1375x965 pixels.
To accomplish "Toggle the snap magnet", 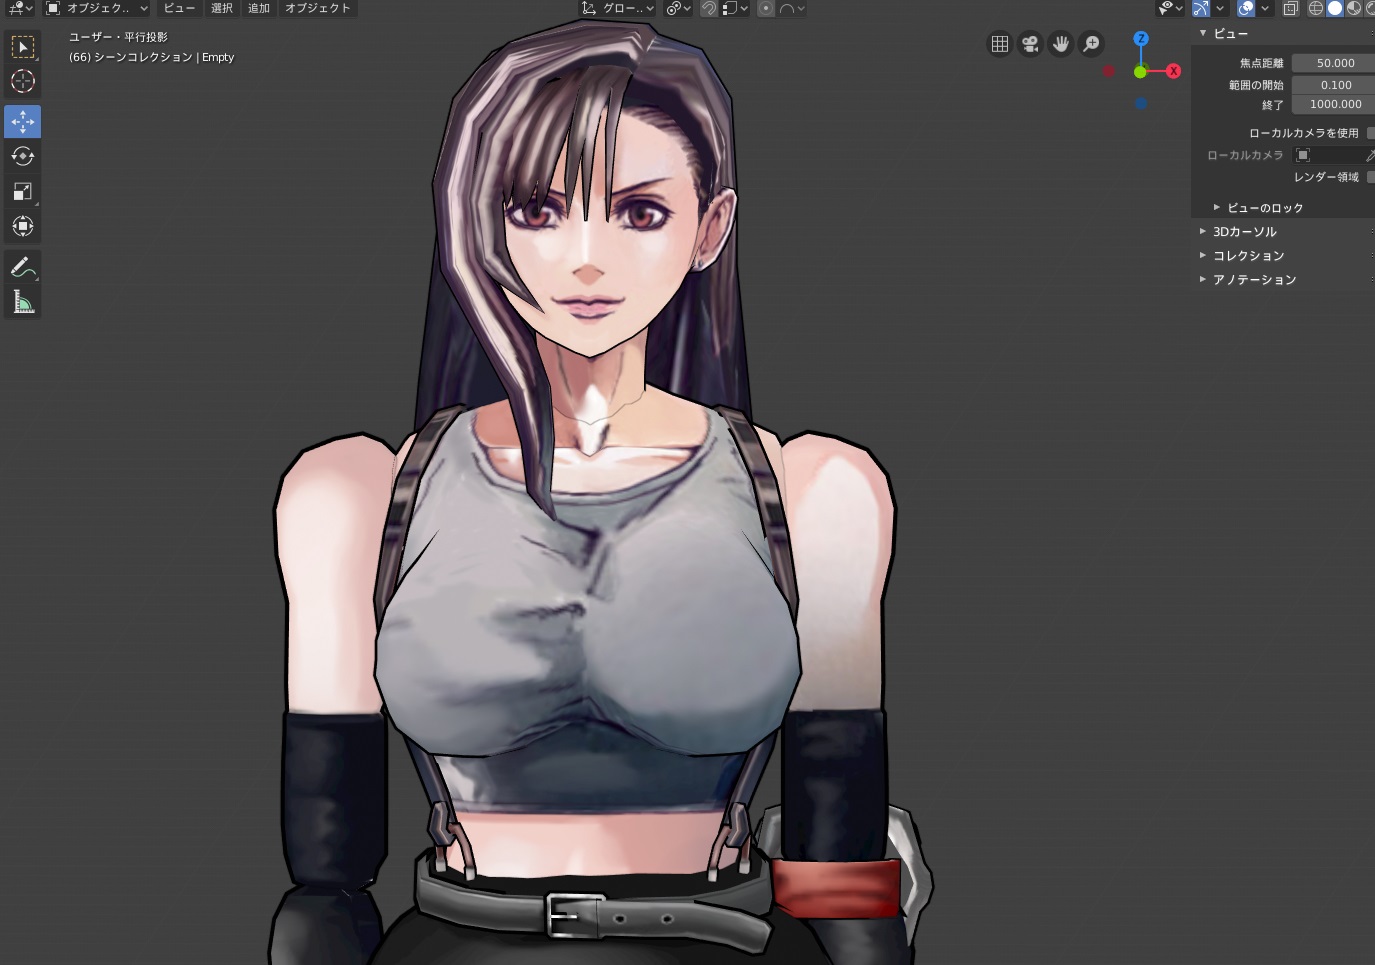I will [x=708, y=8].
